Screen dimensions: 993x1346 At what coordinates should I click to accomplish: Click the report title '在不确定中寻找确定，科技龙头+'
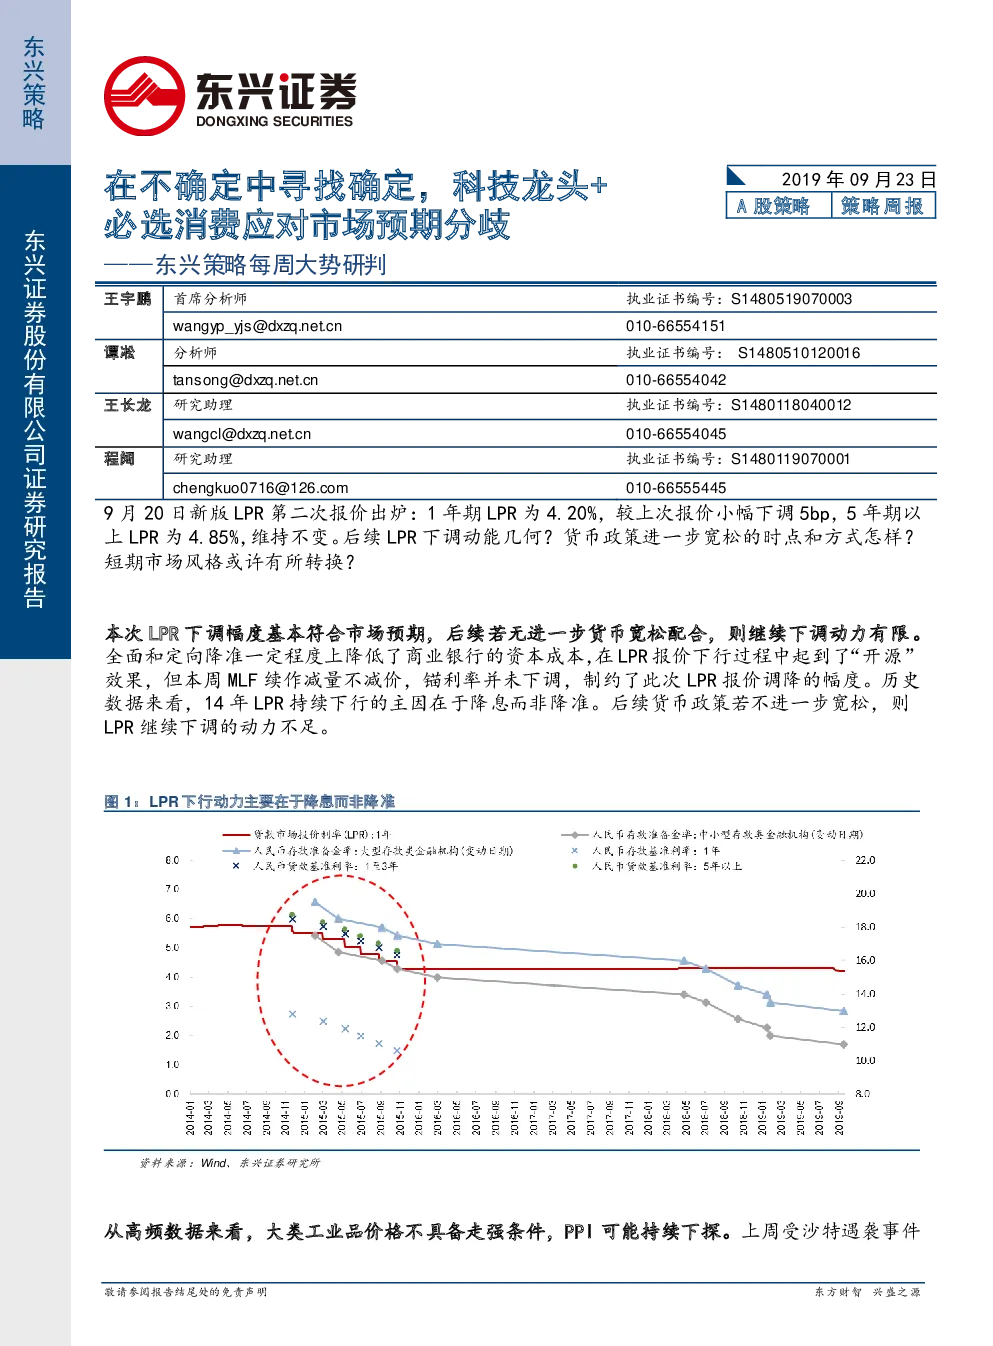tap(356, 186)
